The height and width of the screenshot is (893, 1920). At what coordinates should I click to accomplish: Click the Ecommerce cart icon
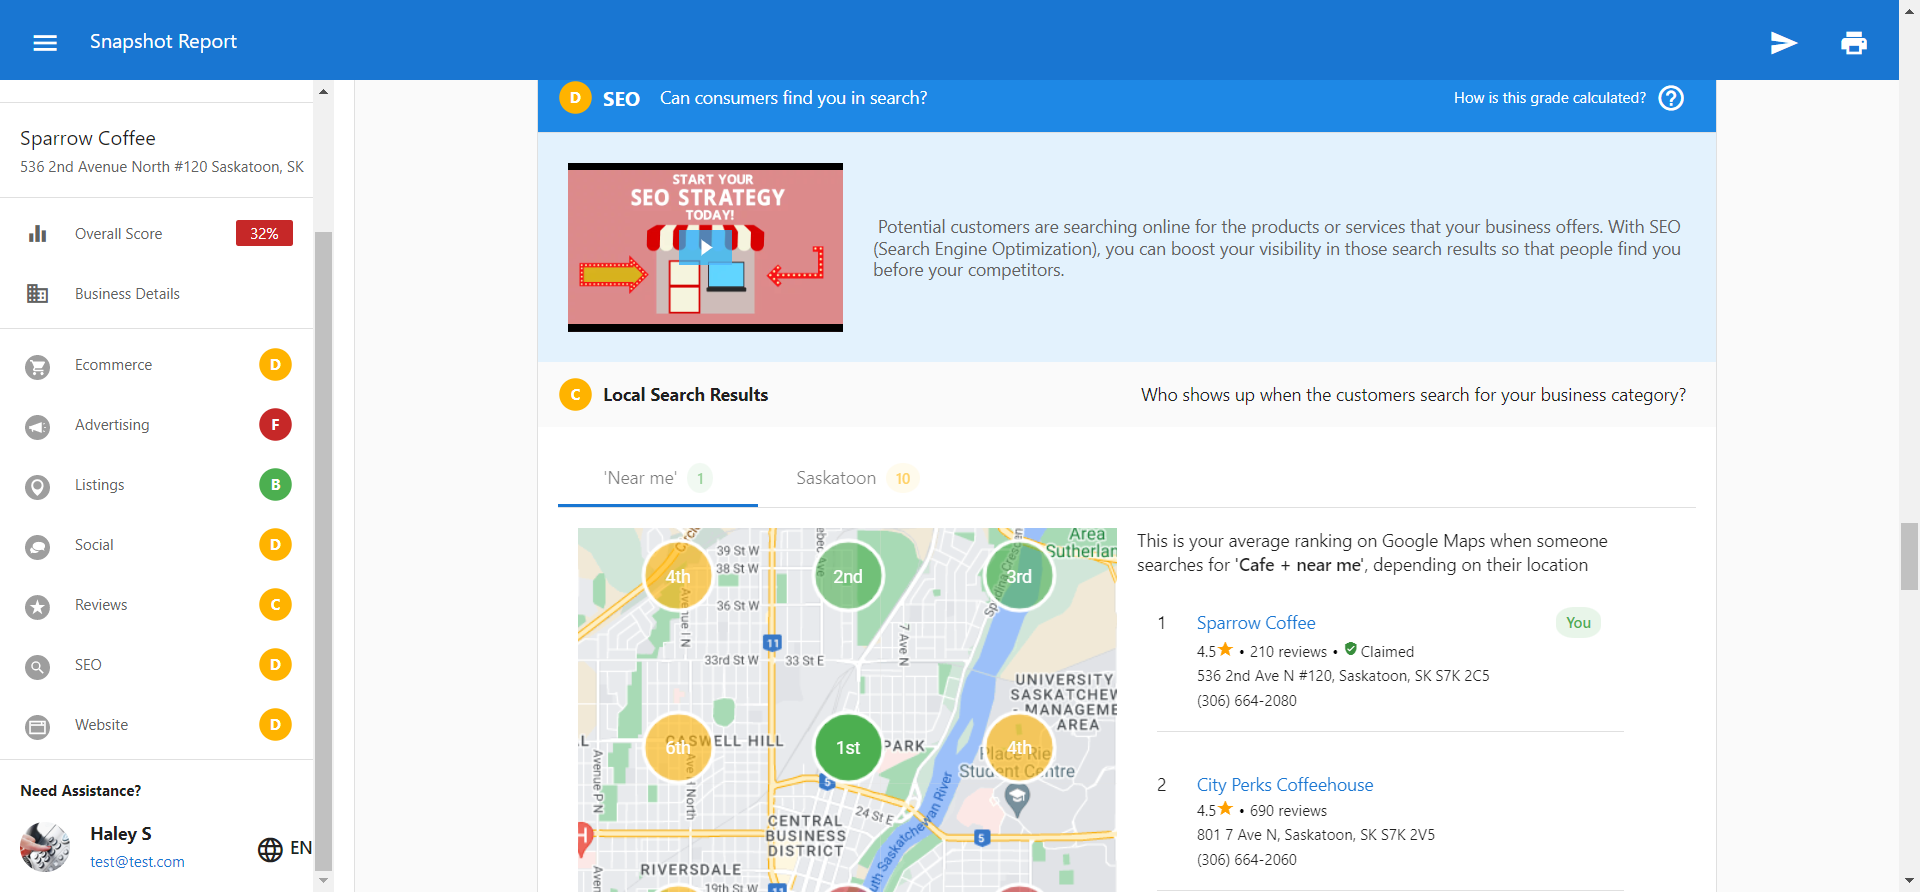[38, 367]
